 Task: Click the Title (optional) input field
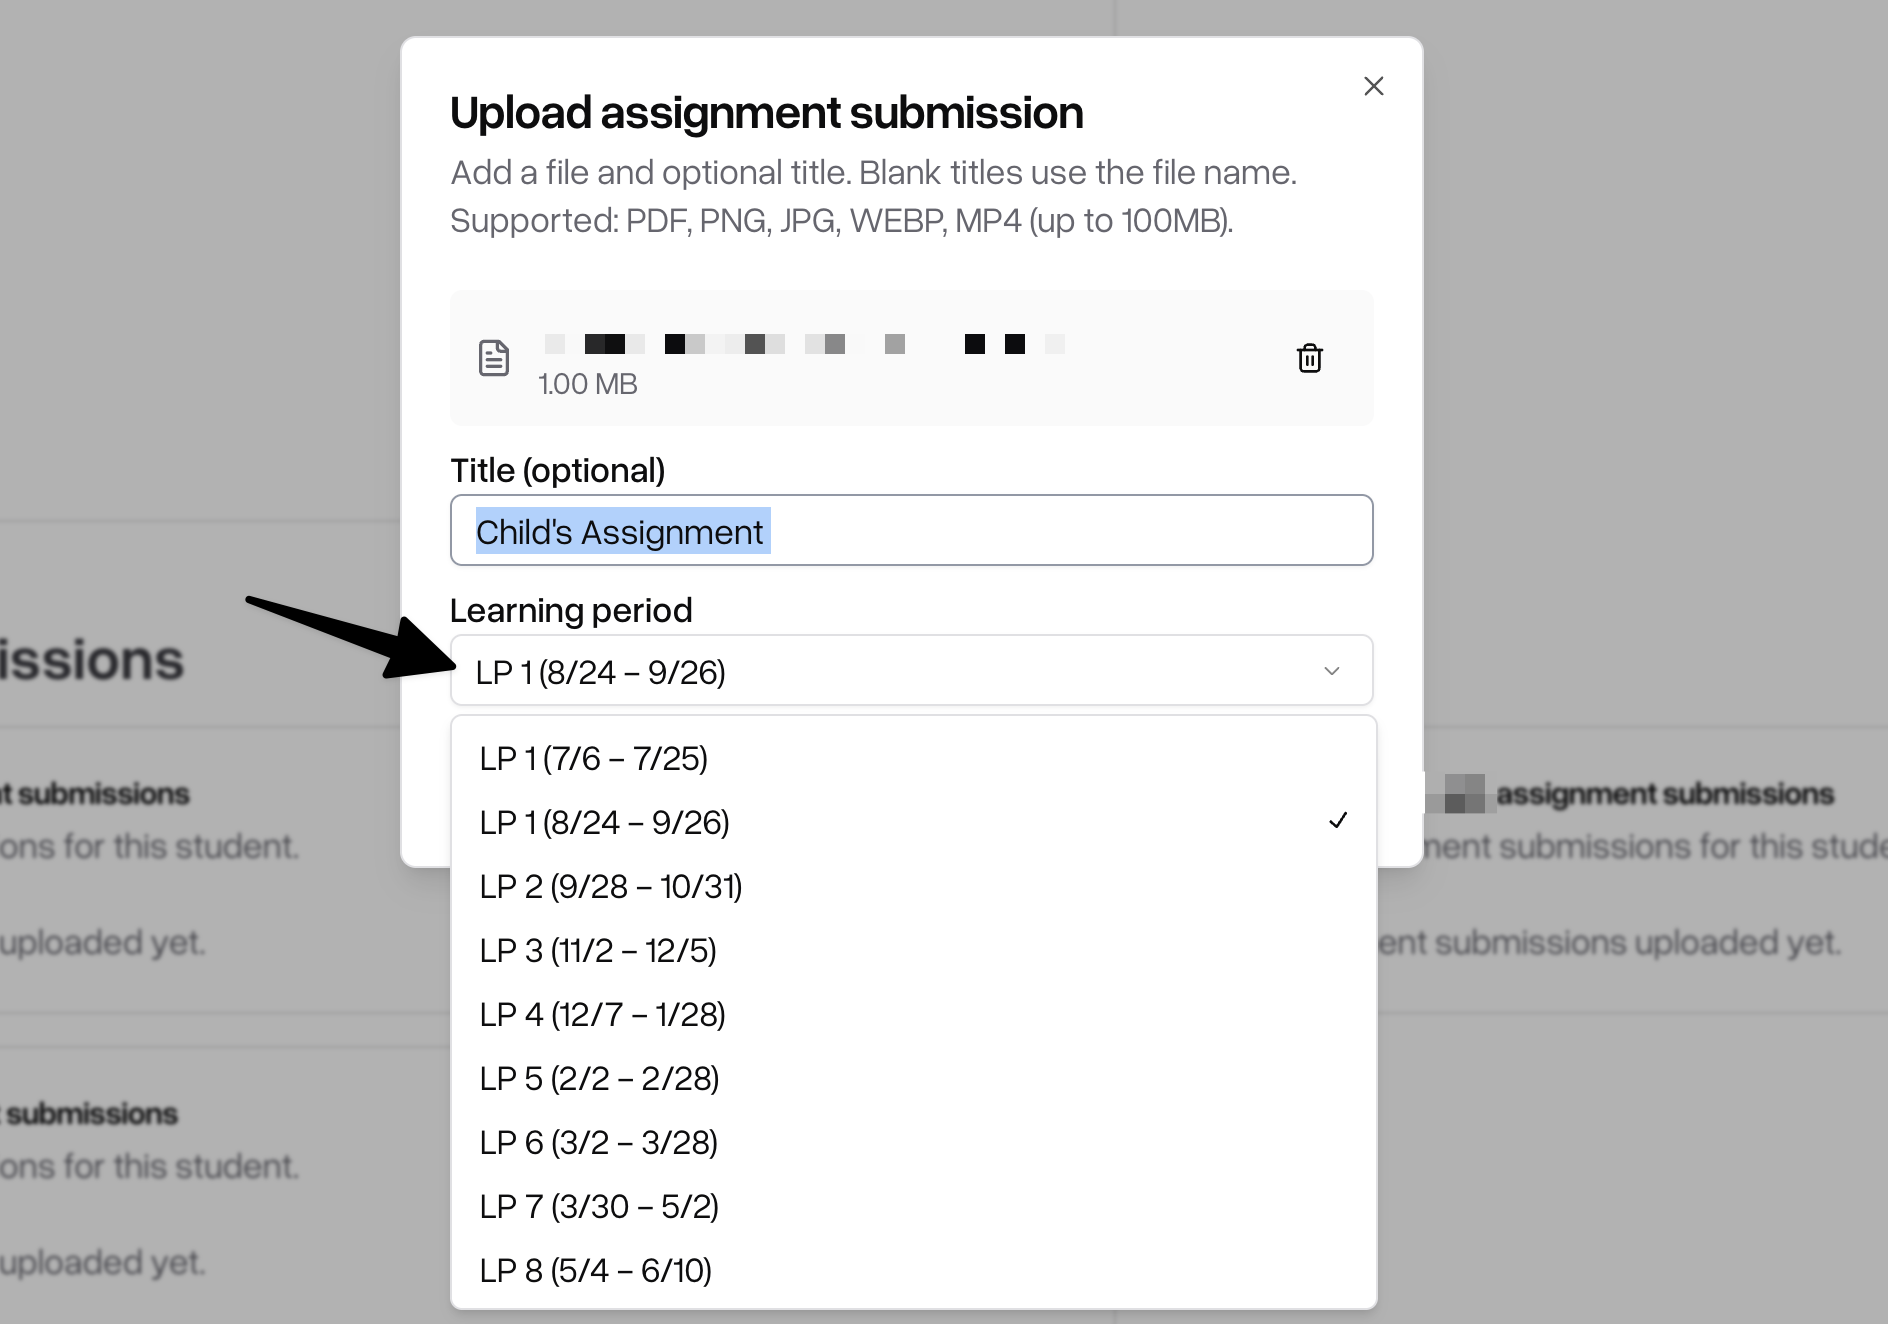(912, 530)
